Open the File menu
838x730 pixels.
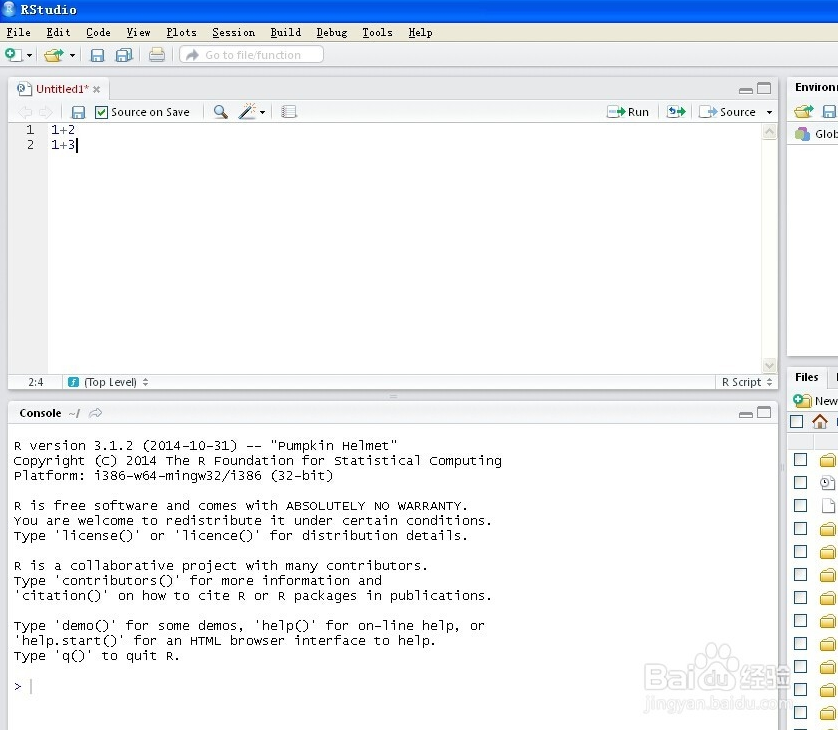[18, 33]
